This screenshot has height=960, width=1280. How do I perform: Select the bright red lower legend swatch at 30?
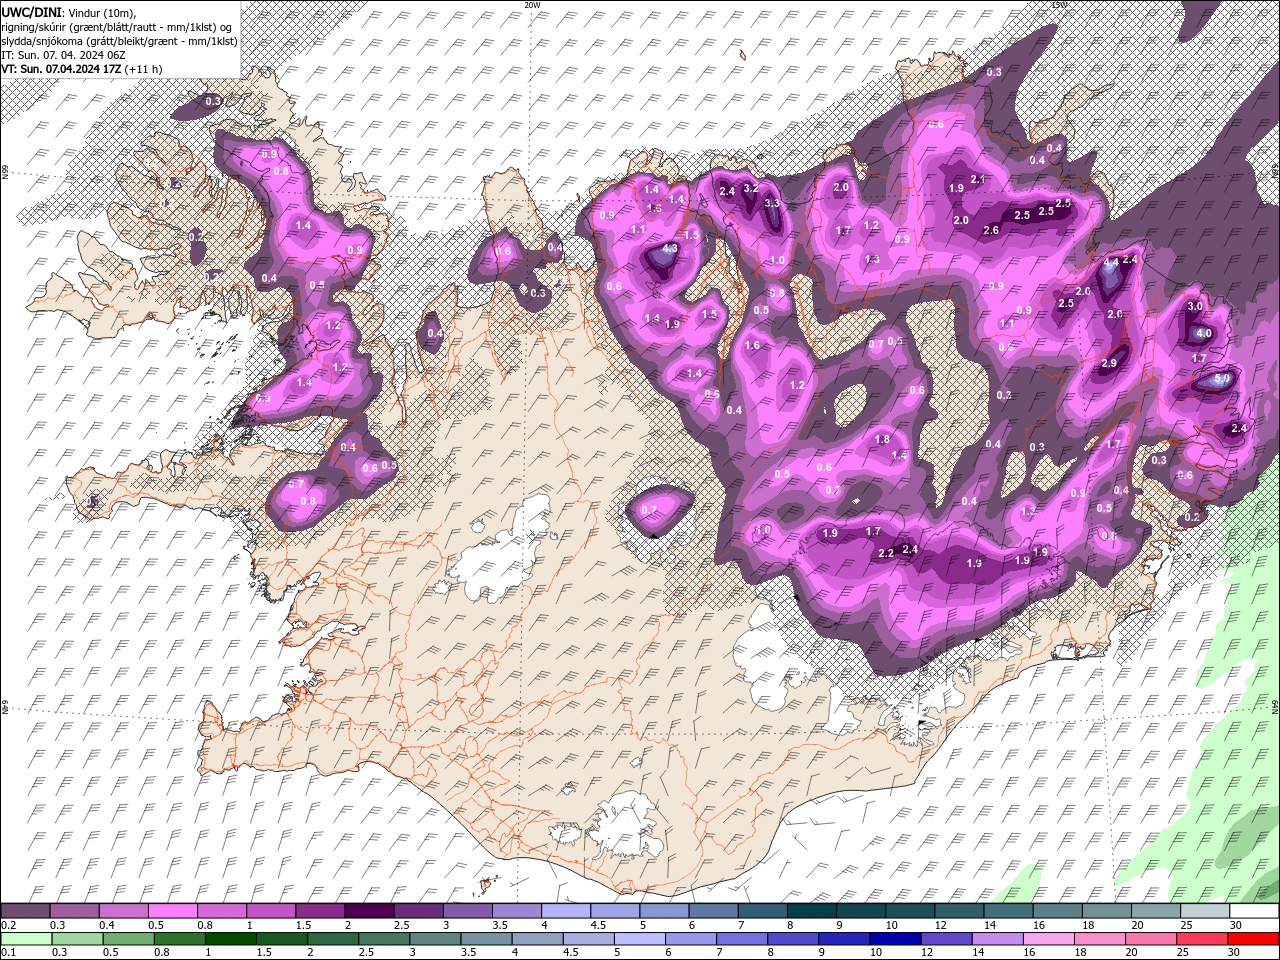pos(1253,939)
